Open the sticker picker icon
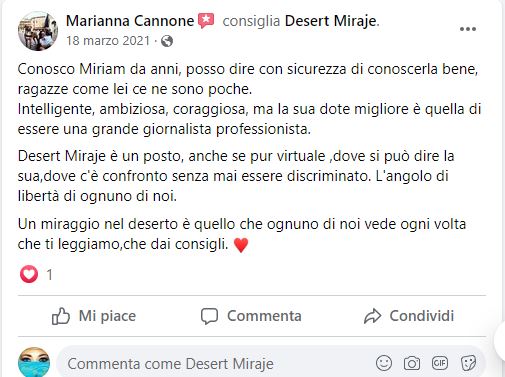This screenshot has height=377, width=505. (x=468, y=363)
